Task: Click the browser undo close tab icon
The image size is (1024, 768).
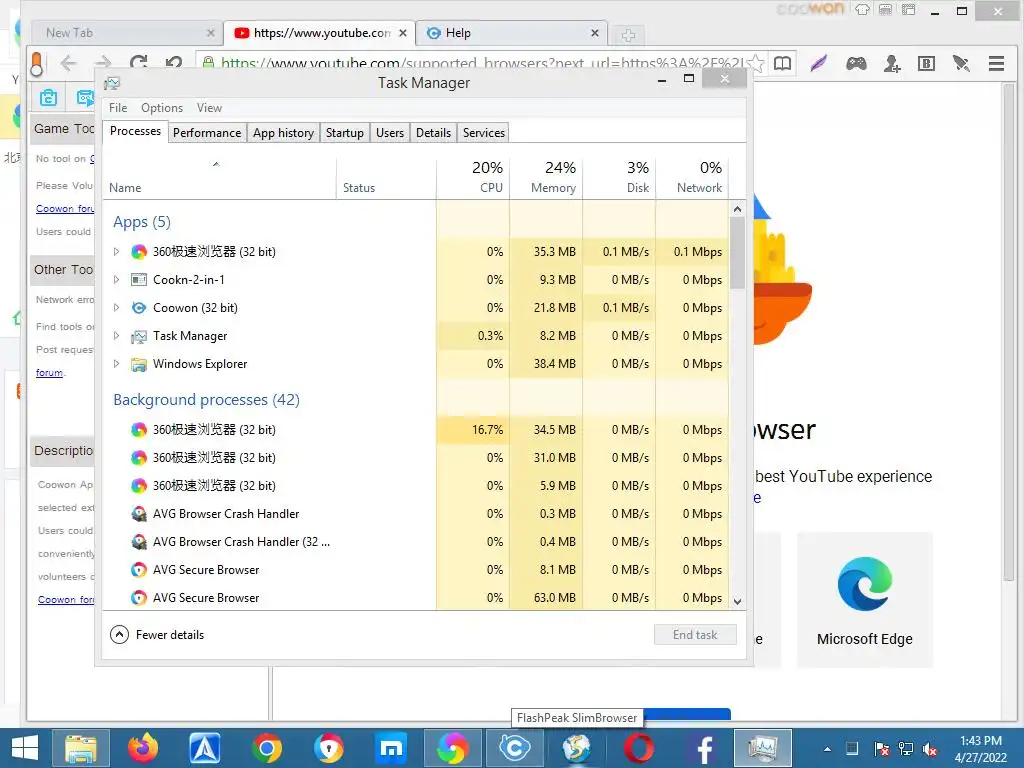Action: (x=174, y=63)
